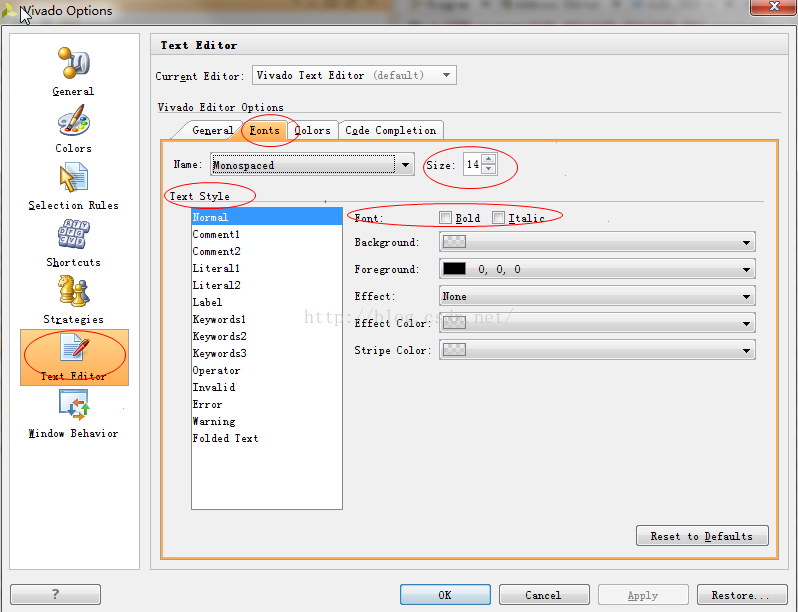Expand the font Name dropdown arrow
This screenshot has height=612, width=798.
(x=406, y=165)
